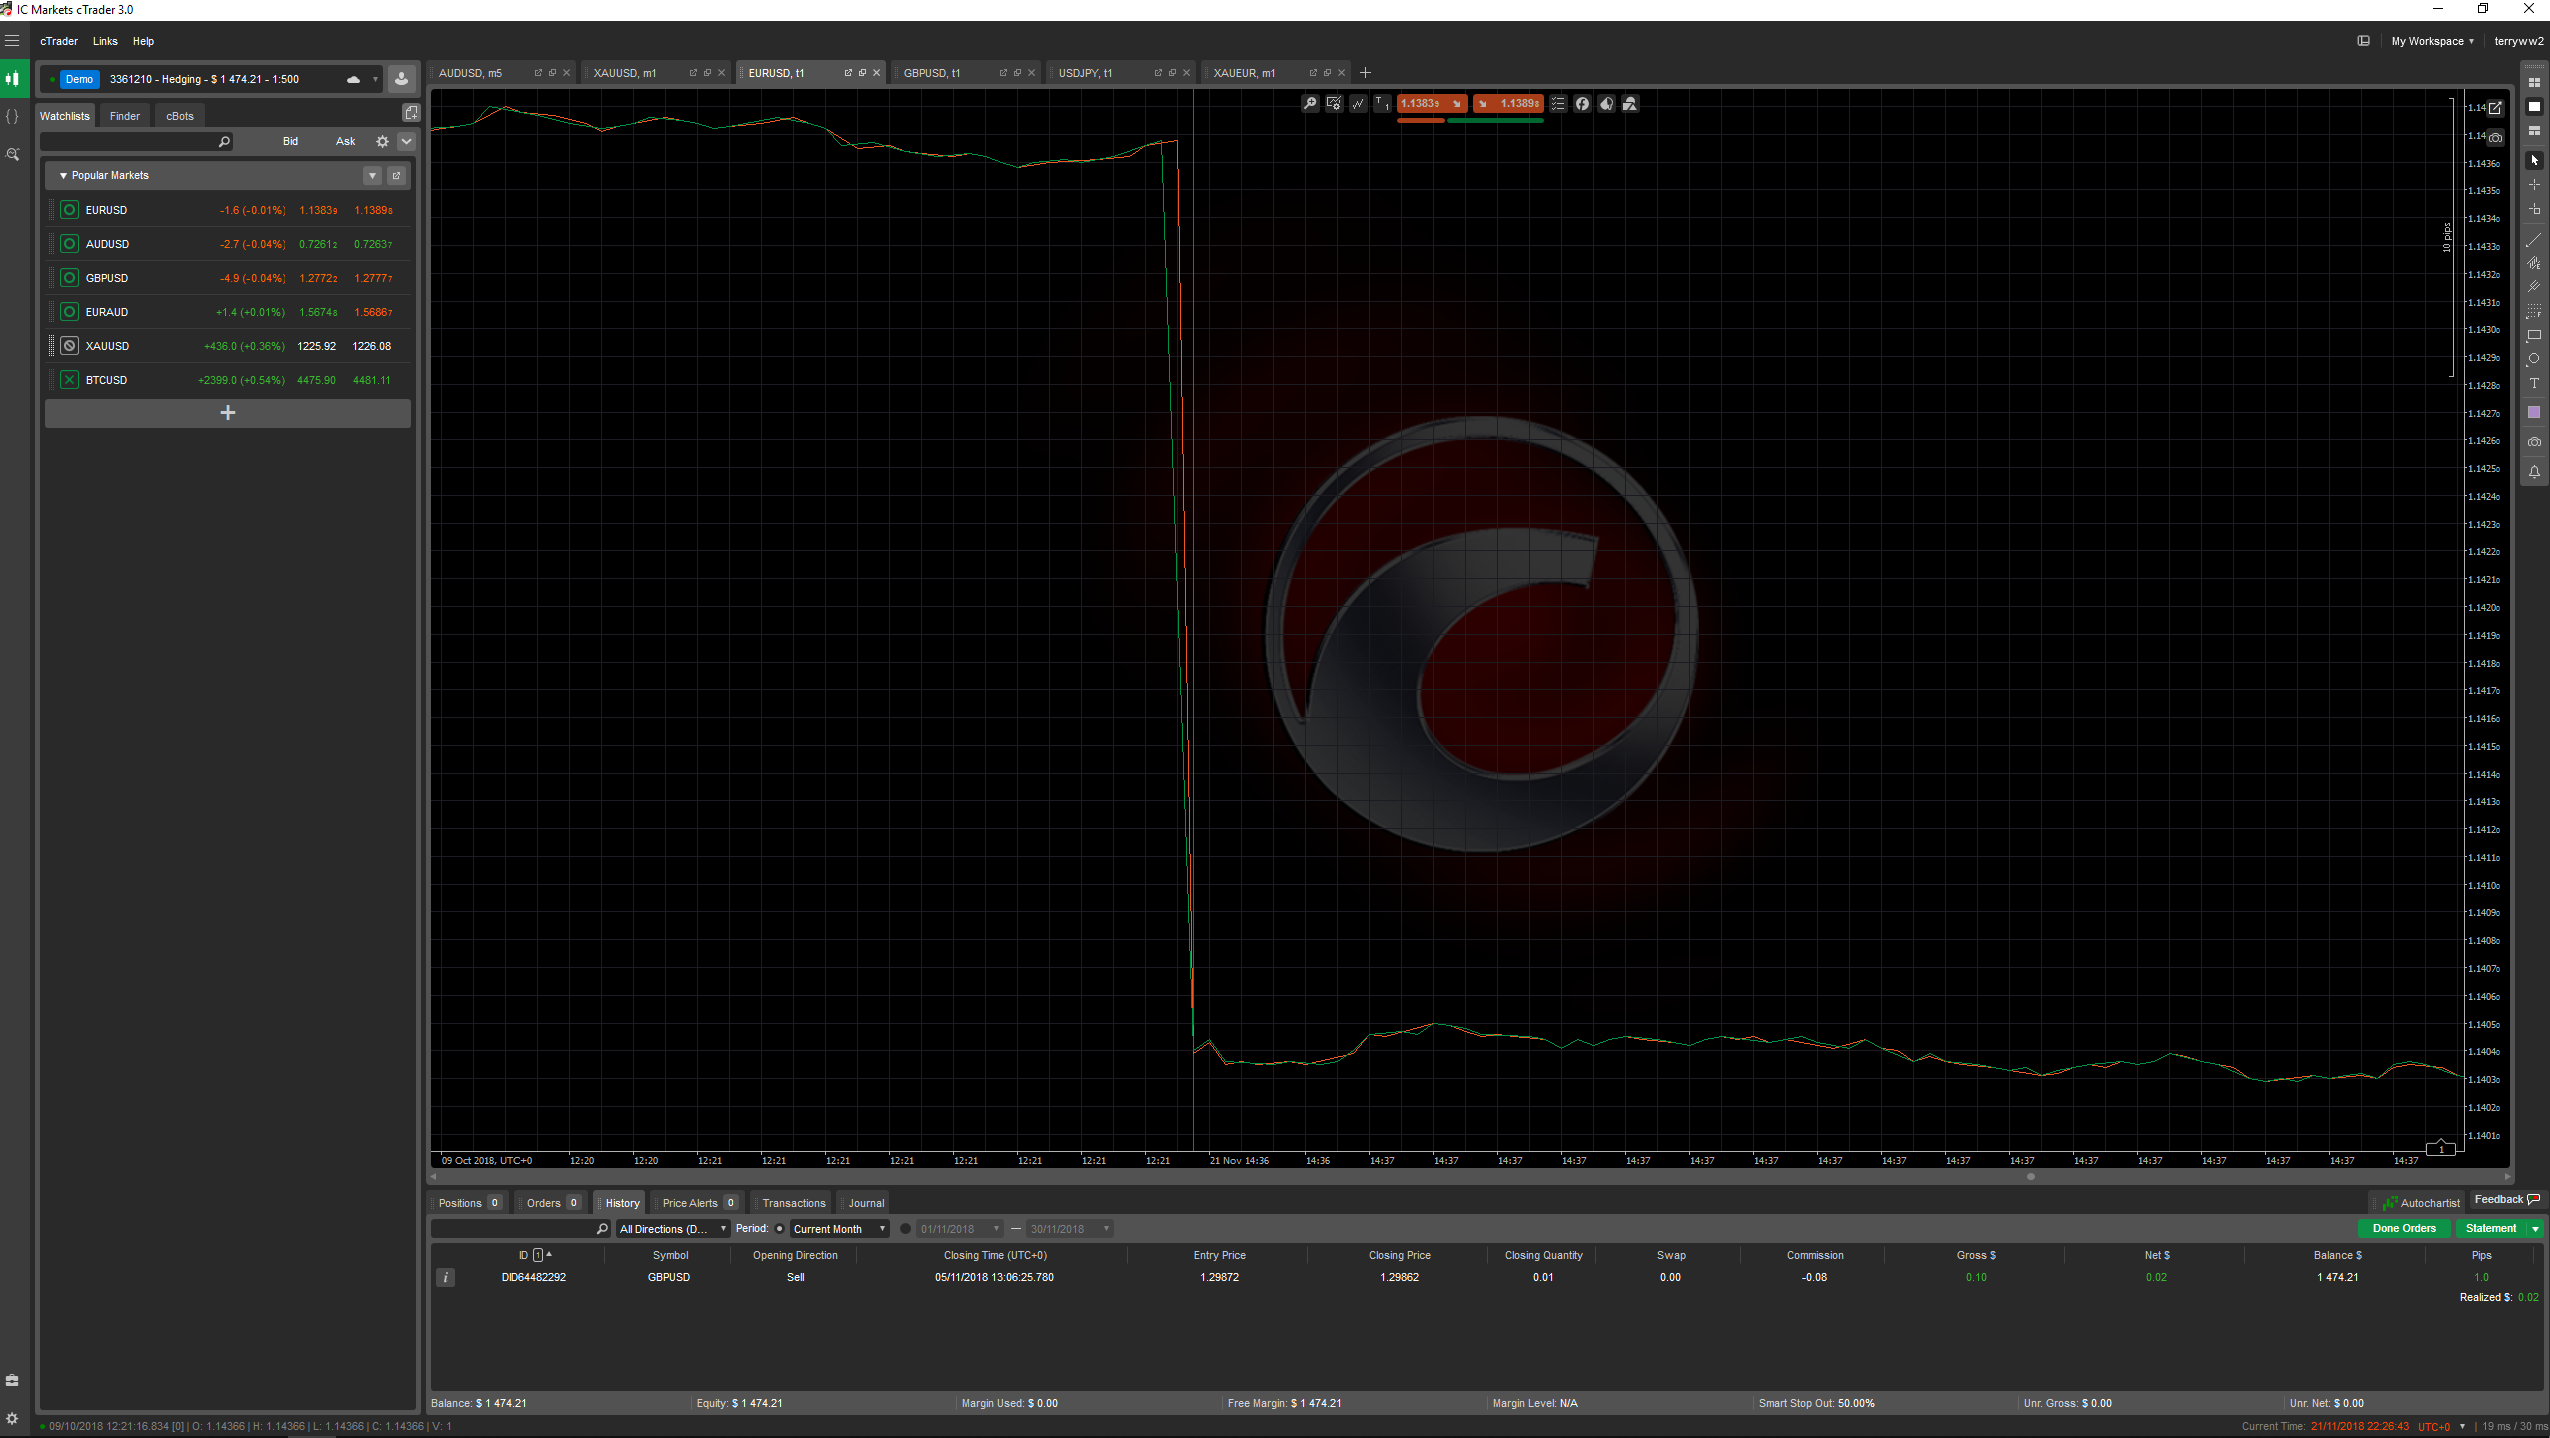Open price alerts via the bell icon
The width and height of the screenshot is (2550, 1438).
coord(2534,472)
